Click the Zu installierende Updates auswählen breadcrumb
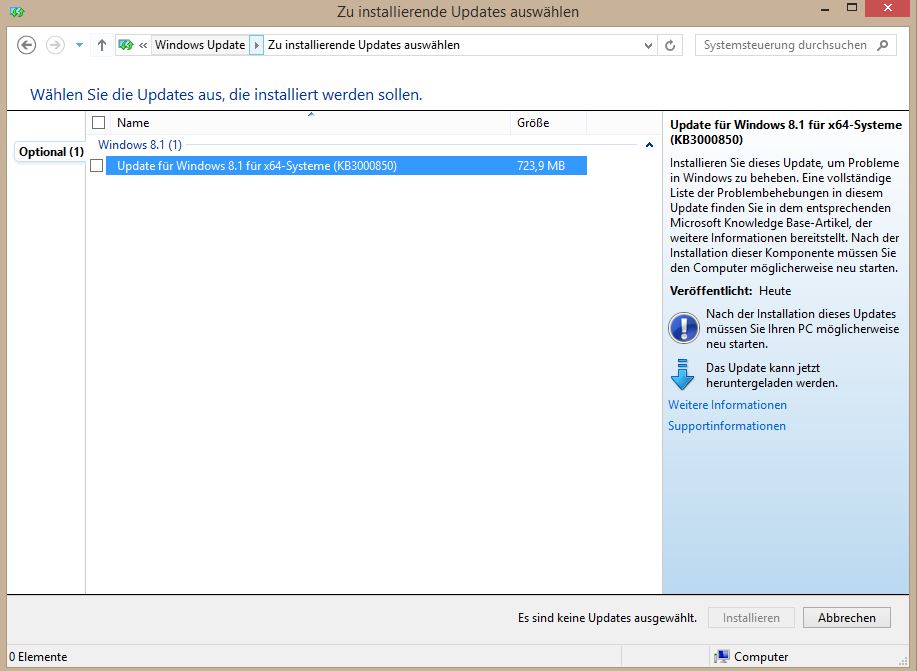The image size is (917, 671). pyautogui.click(x=364, y=45)
